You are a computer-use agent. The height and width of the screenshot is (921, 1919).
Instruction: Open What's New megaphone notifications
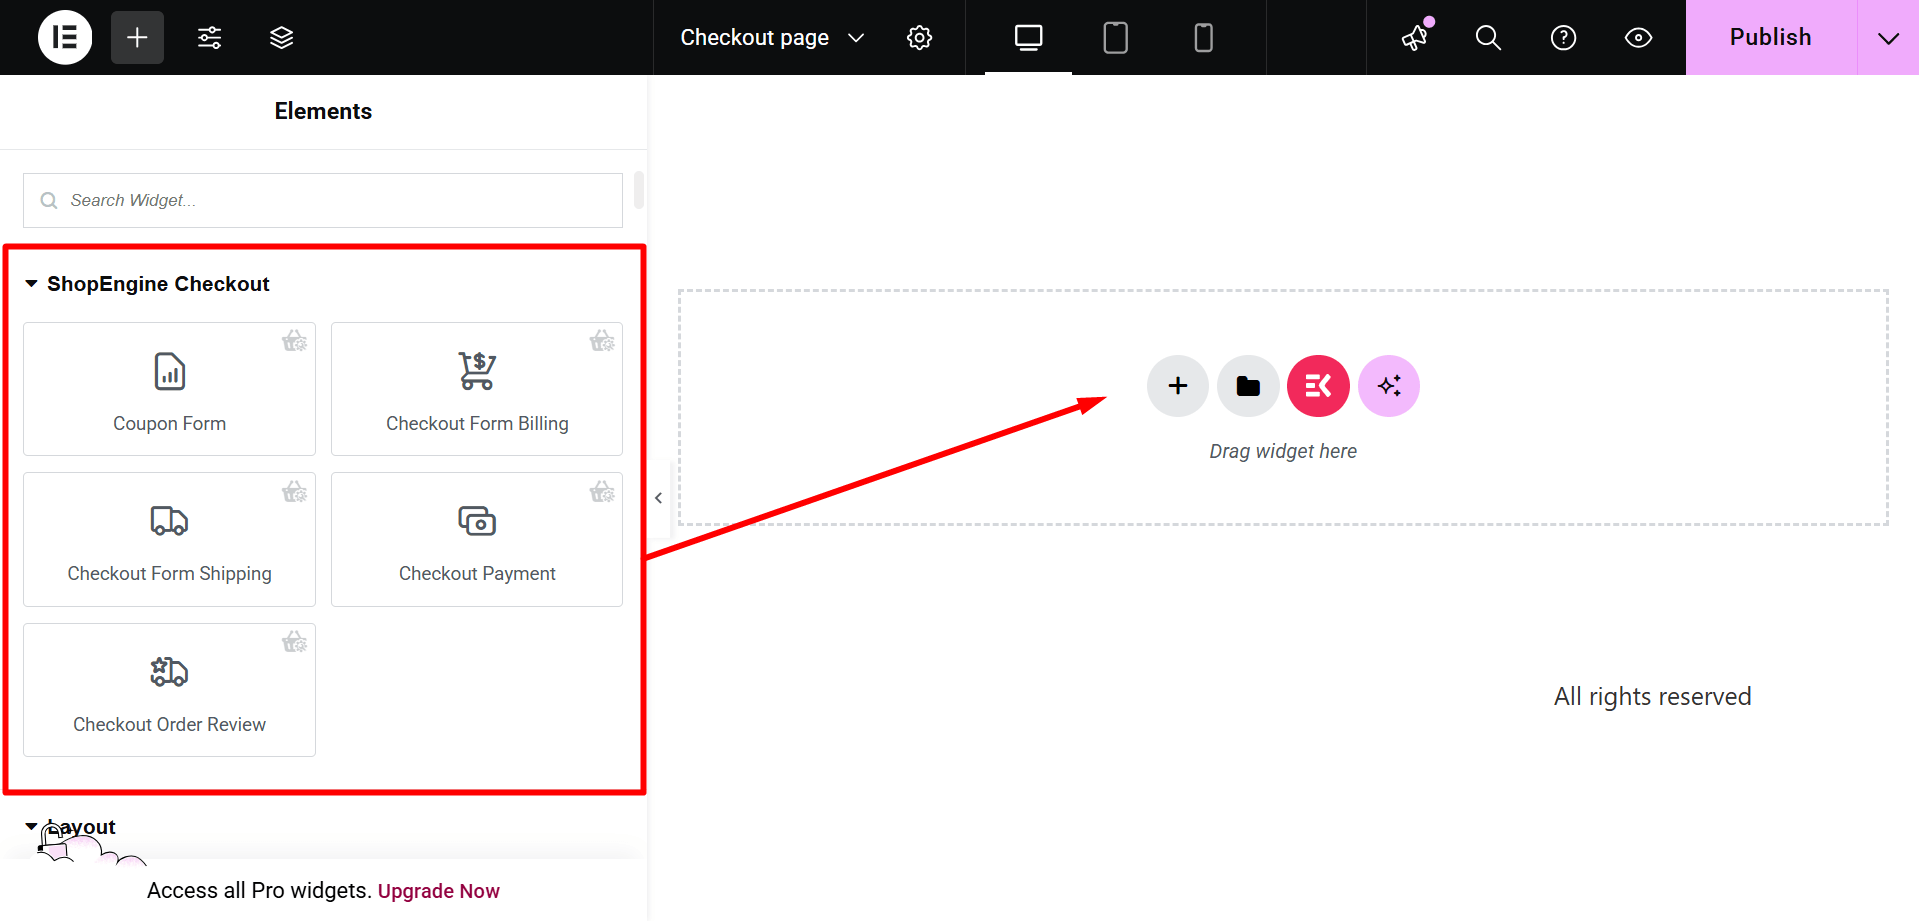pos(1414,37)
